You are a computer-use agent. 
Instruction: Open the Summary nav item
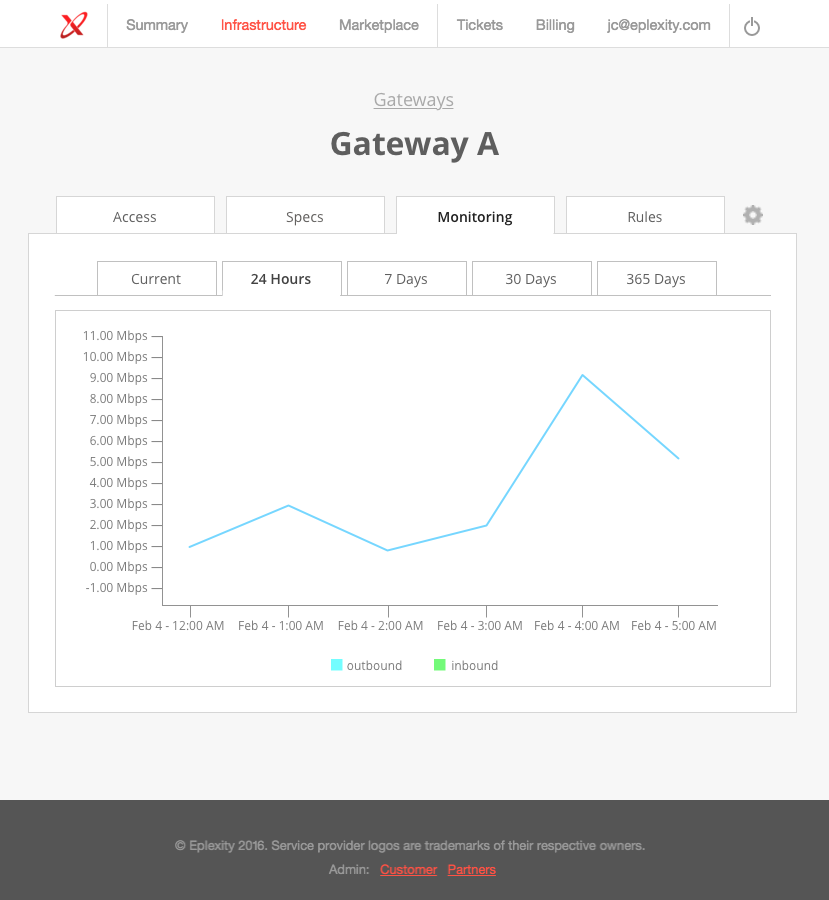tap(157, 25)
